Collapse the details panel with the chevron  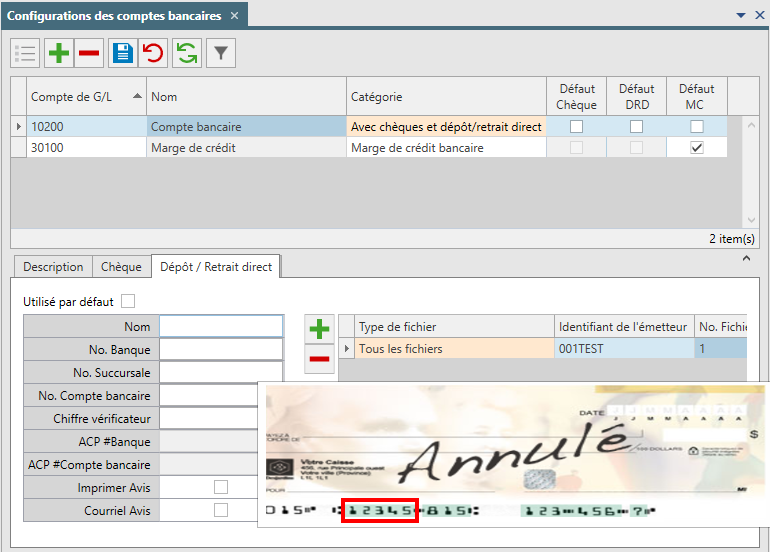pyautogui.click(x=746, y=258)
